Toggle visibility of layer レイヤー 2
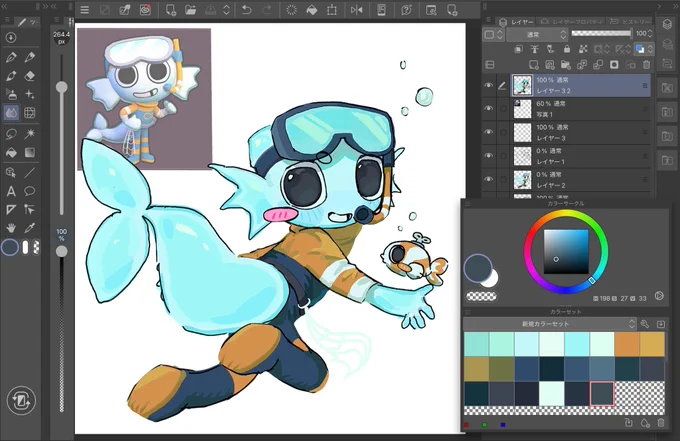This screenshot has width=680, height=441. click(489, 179)
